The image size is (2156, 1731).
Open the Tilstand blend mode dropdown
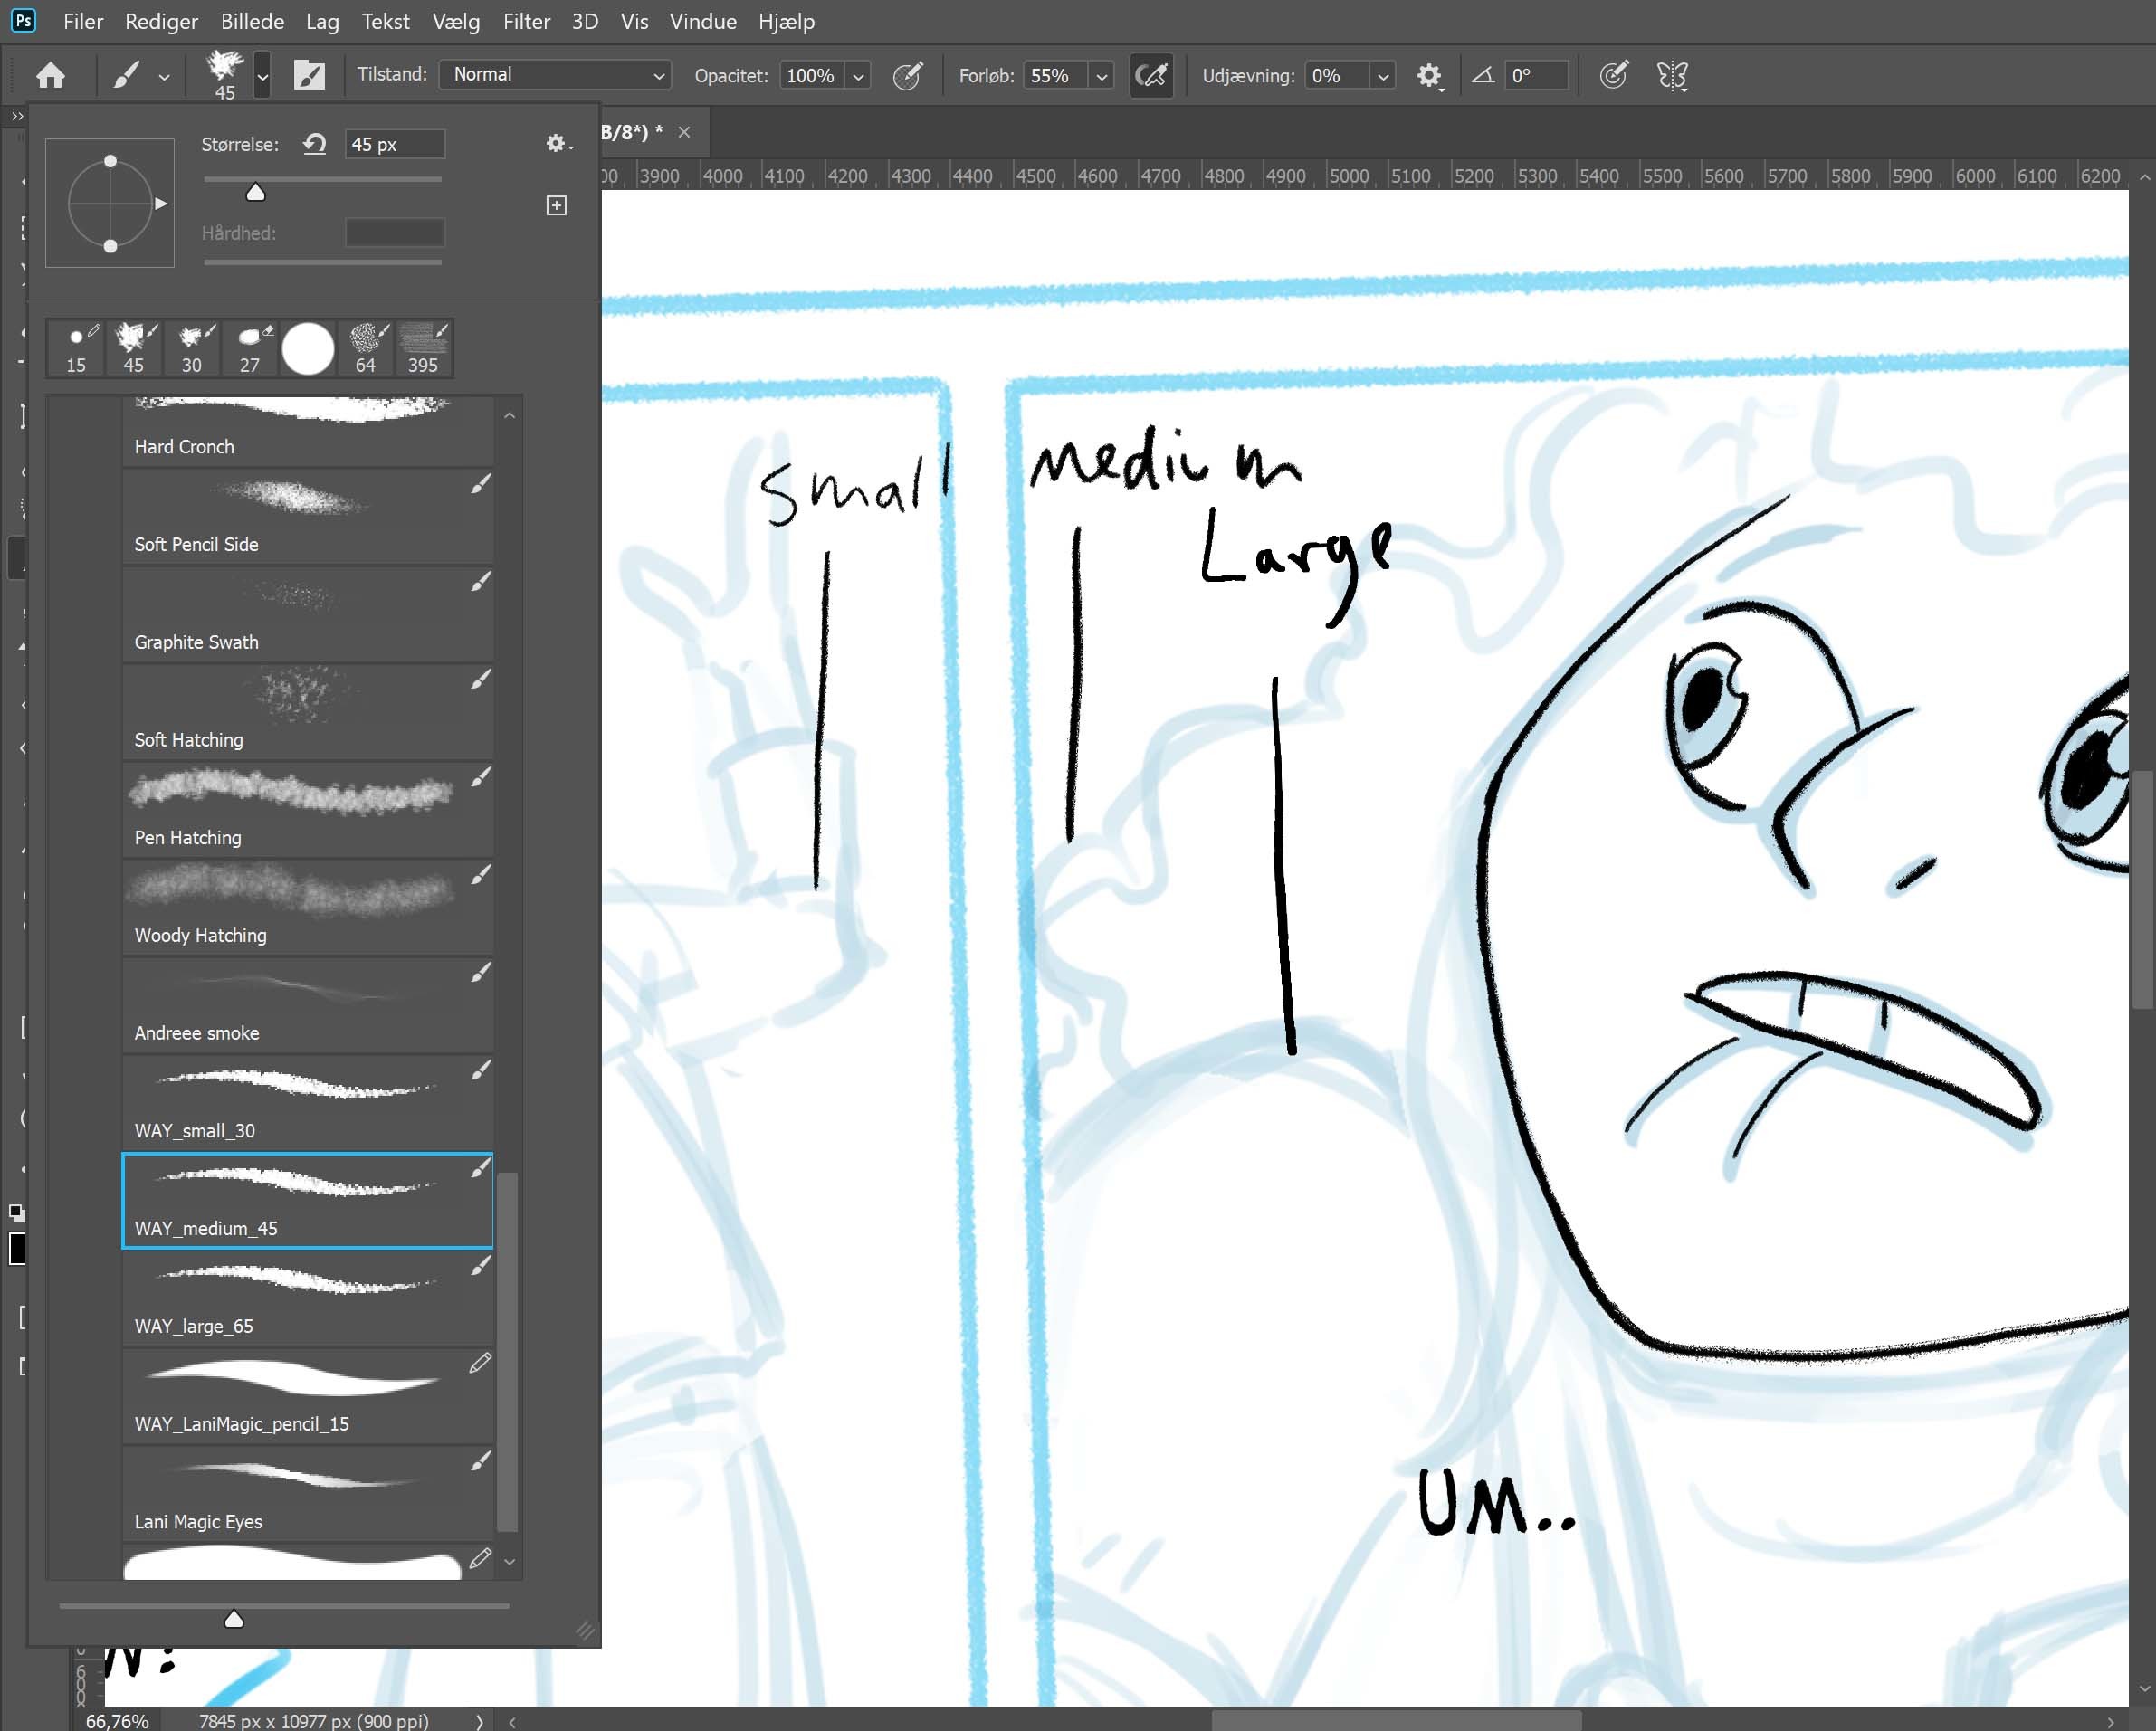556,75
